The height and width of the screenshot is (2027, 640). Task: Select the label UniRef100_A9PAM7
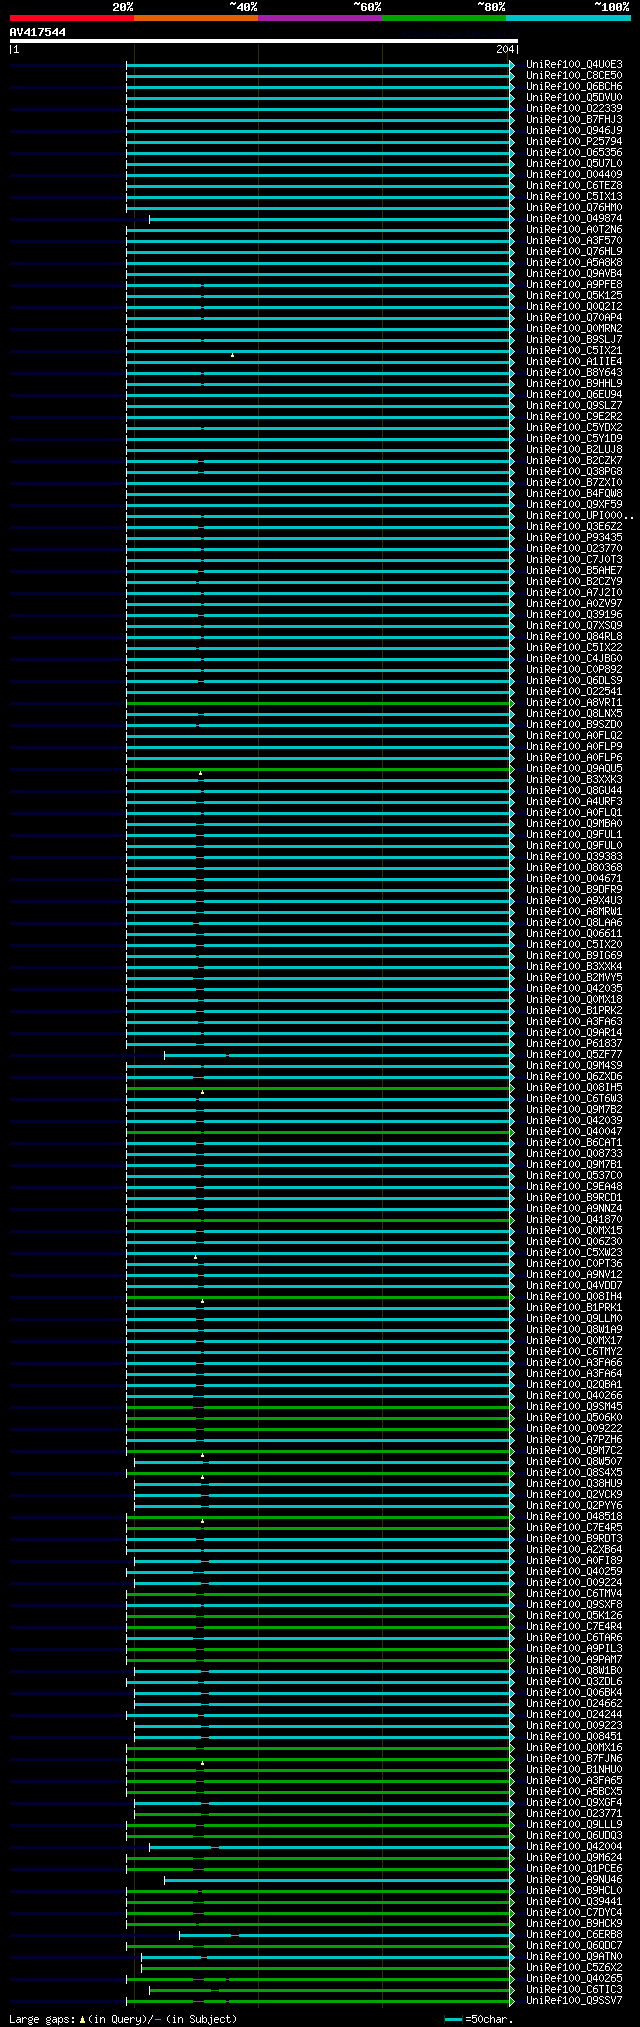(574, 1660)
